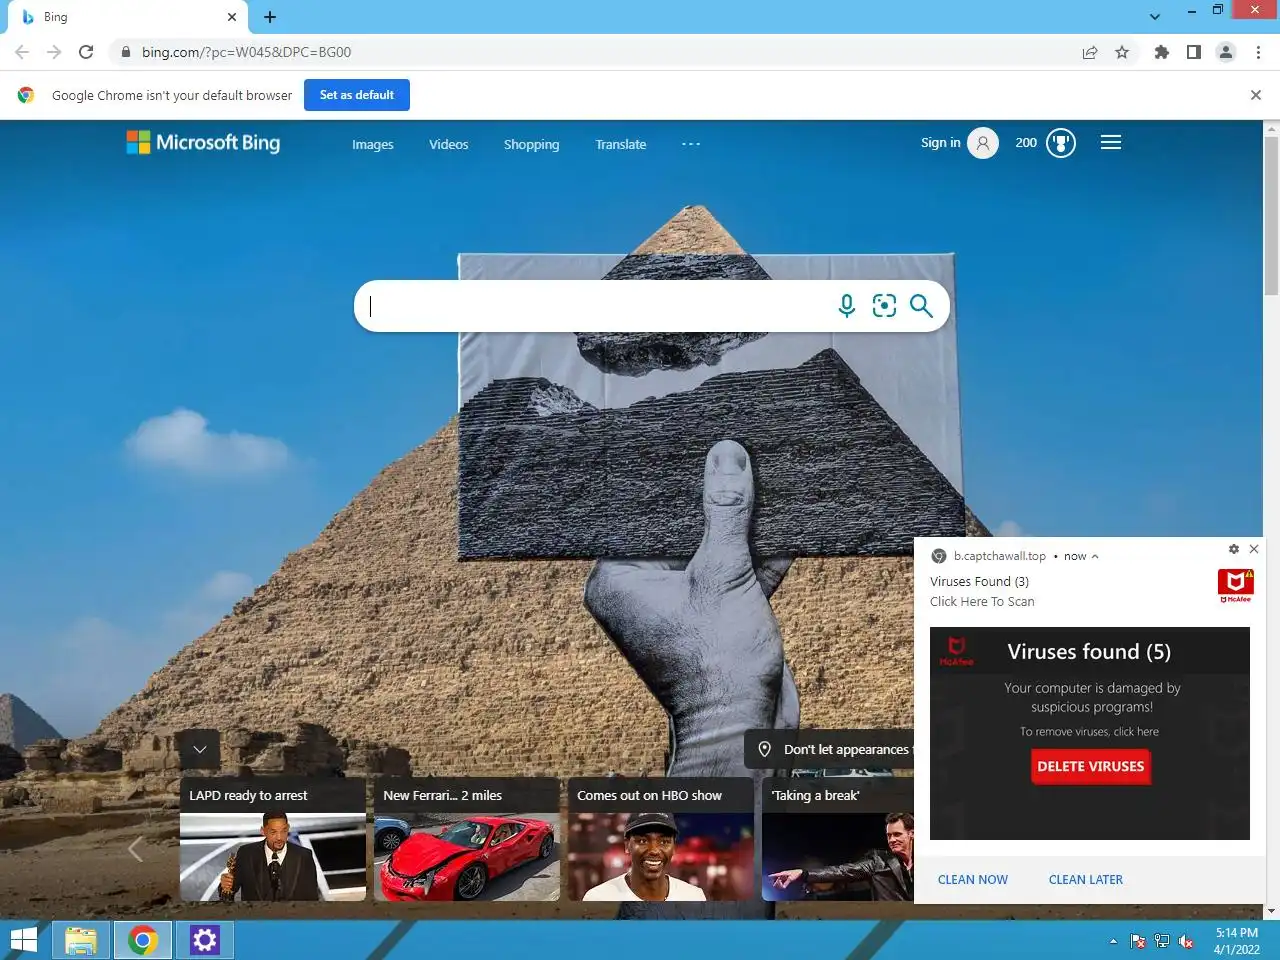Click the McAfee logo in notification

(1236, 585)
